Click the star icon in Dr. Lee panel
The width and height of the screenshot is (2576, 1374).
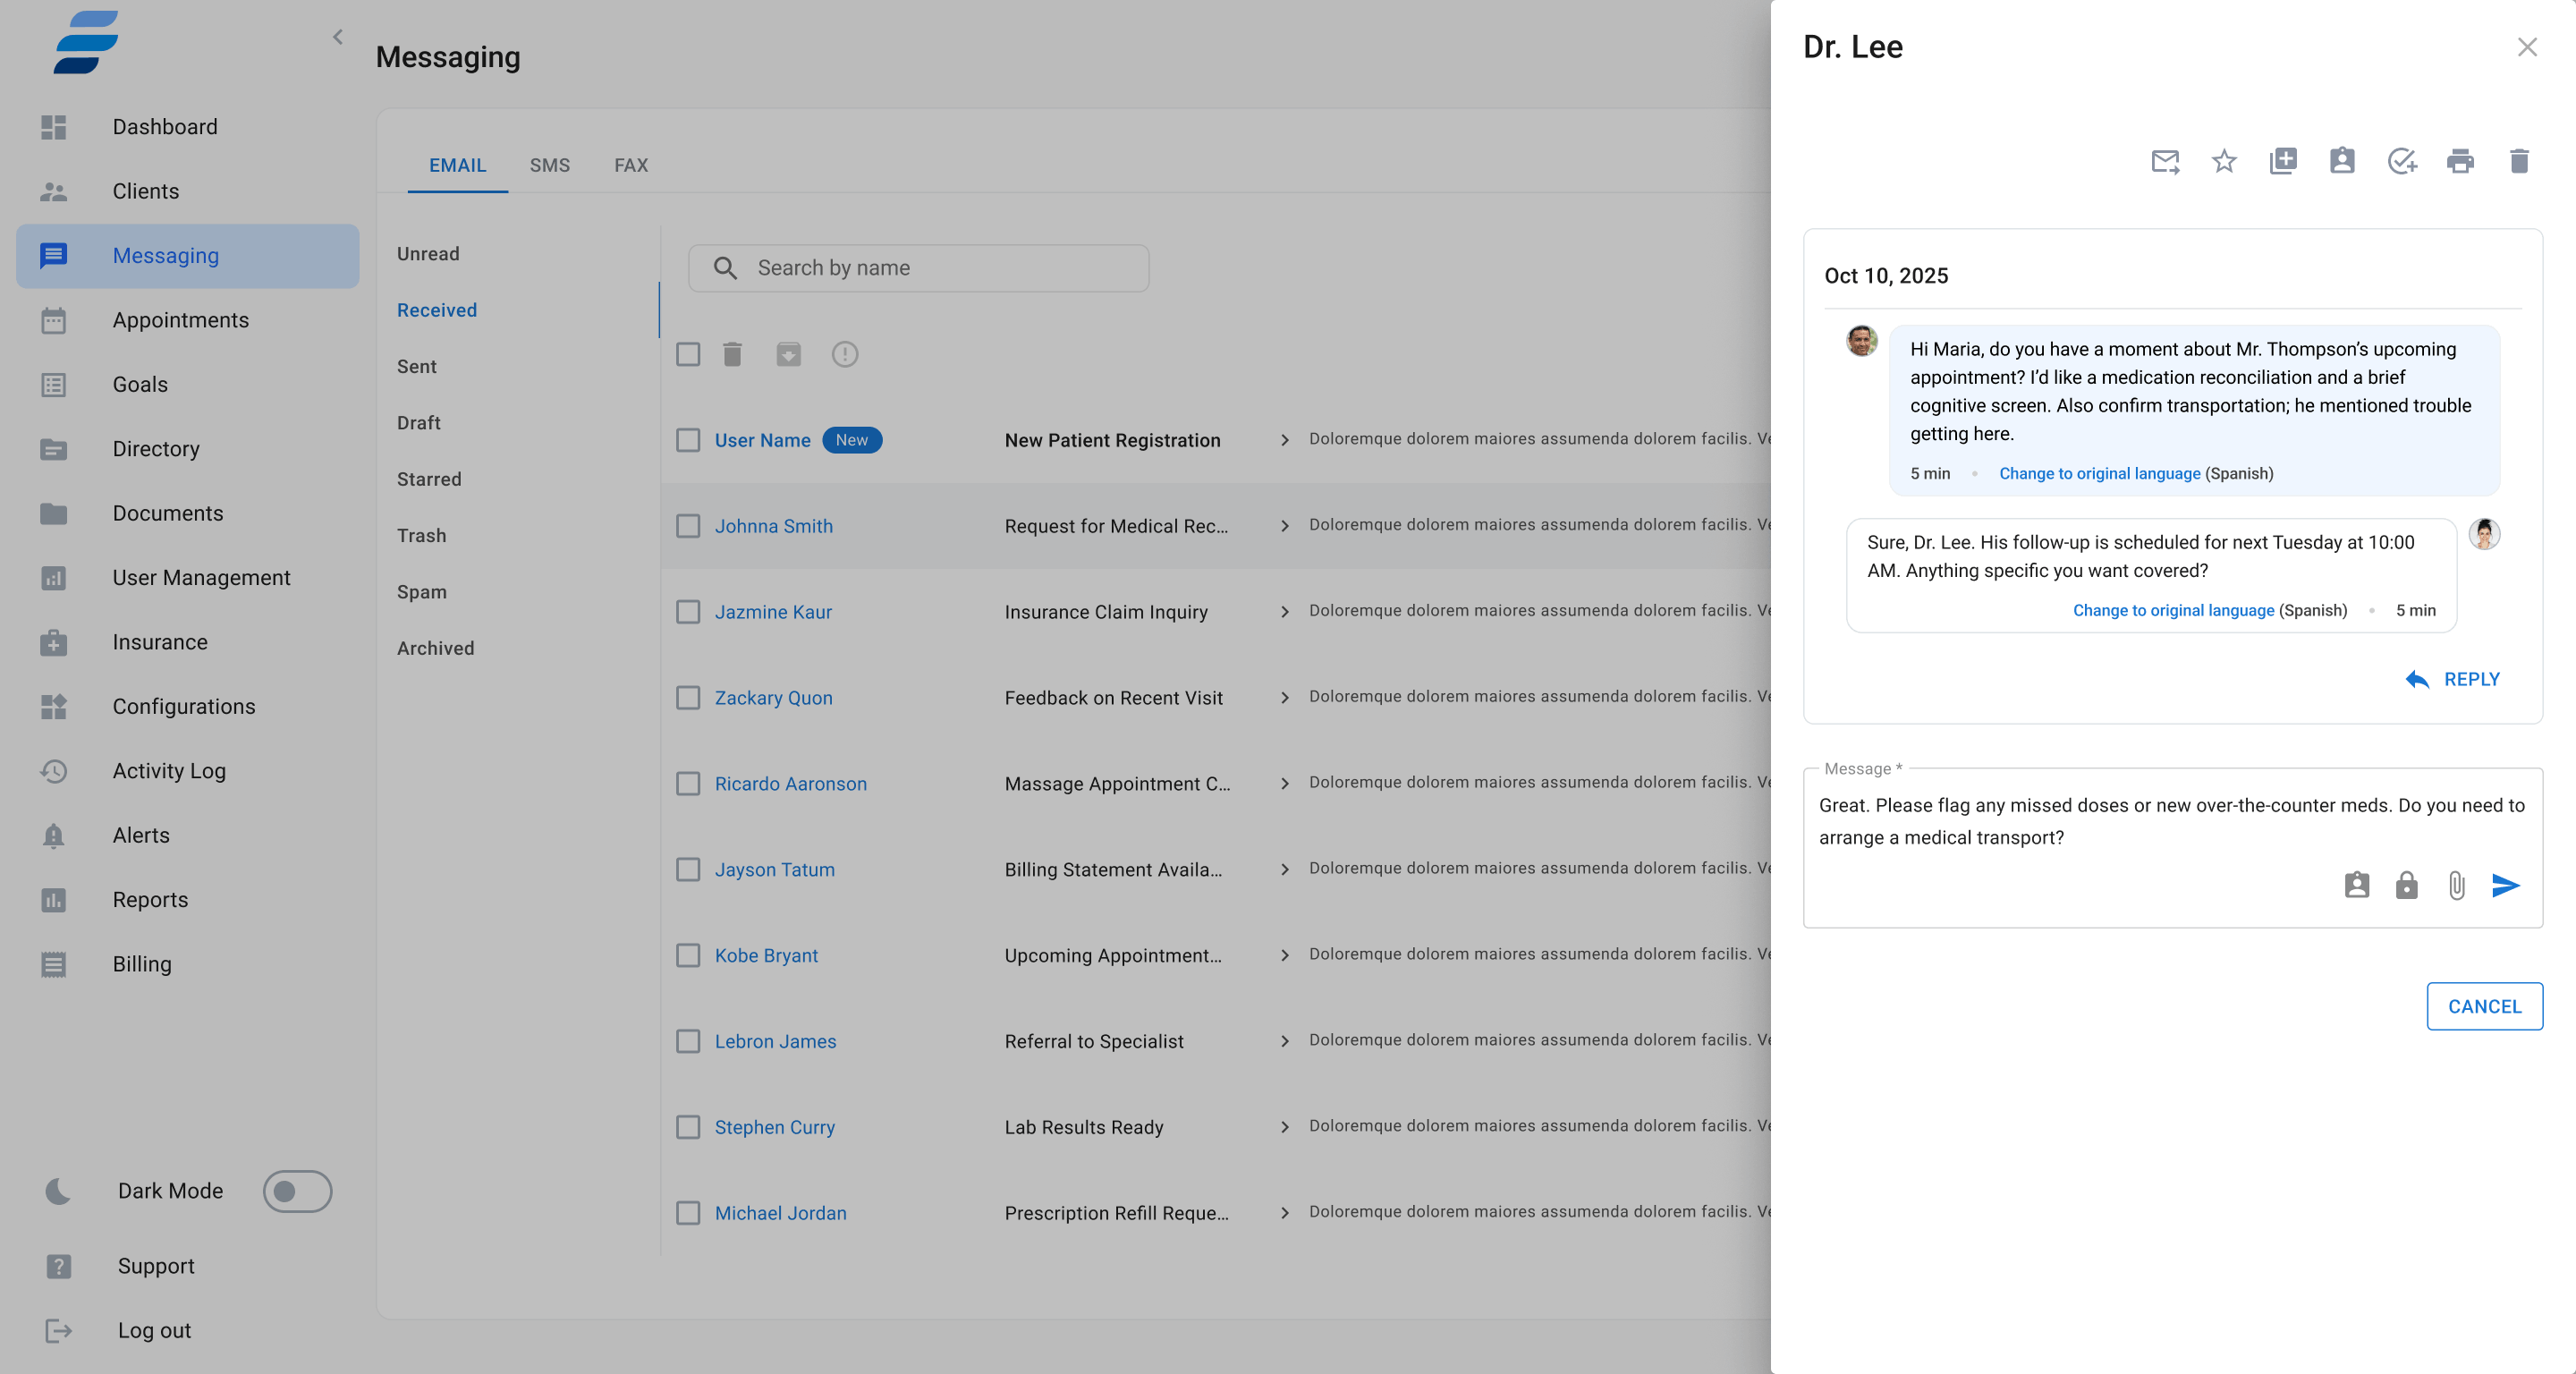coord(2223,161)
